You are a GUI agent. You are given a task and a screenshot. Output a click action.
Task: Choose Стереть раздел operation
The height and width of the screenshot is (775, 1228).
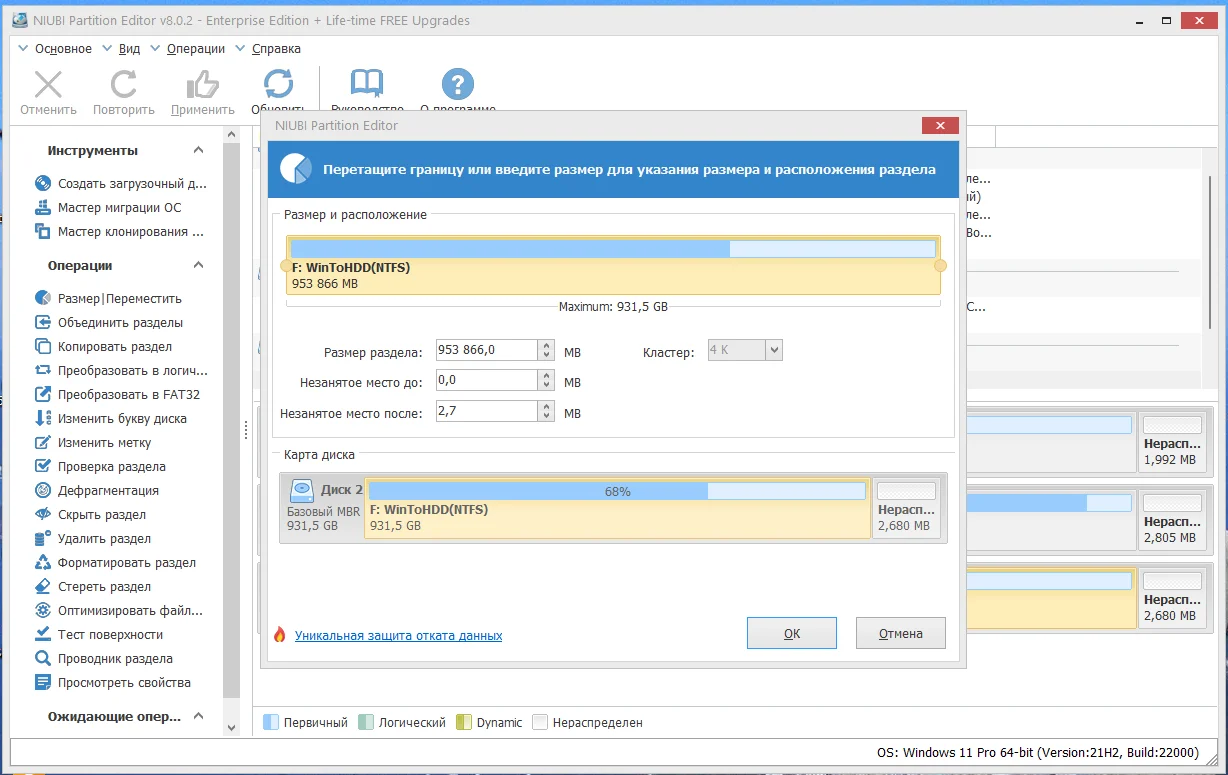click(93, 586)
